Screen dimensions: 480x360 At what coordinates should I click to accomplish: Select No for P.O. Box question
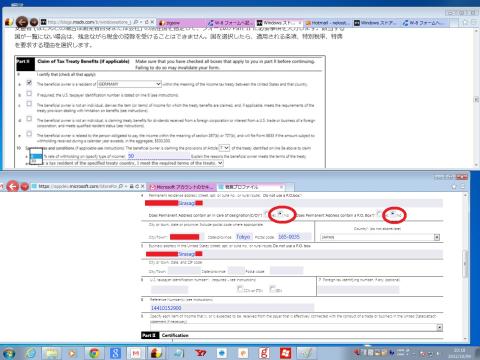[393, 214]
